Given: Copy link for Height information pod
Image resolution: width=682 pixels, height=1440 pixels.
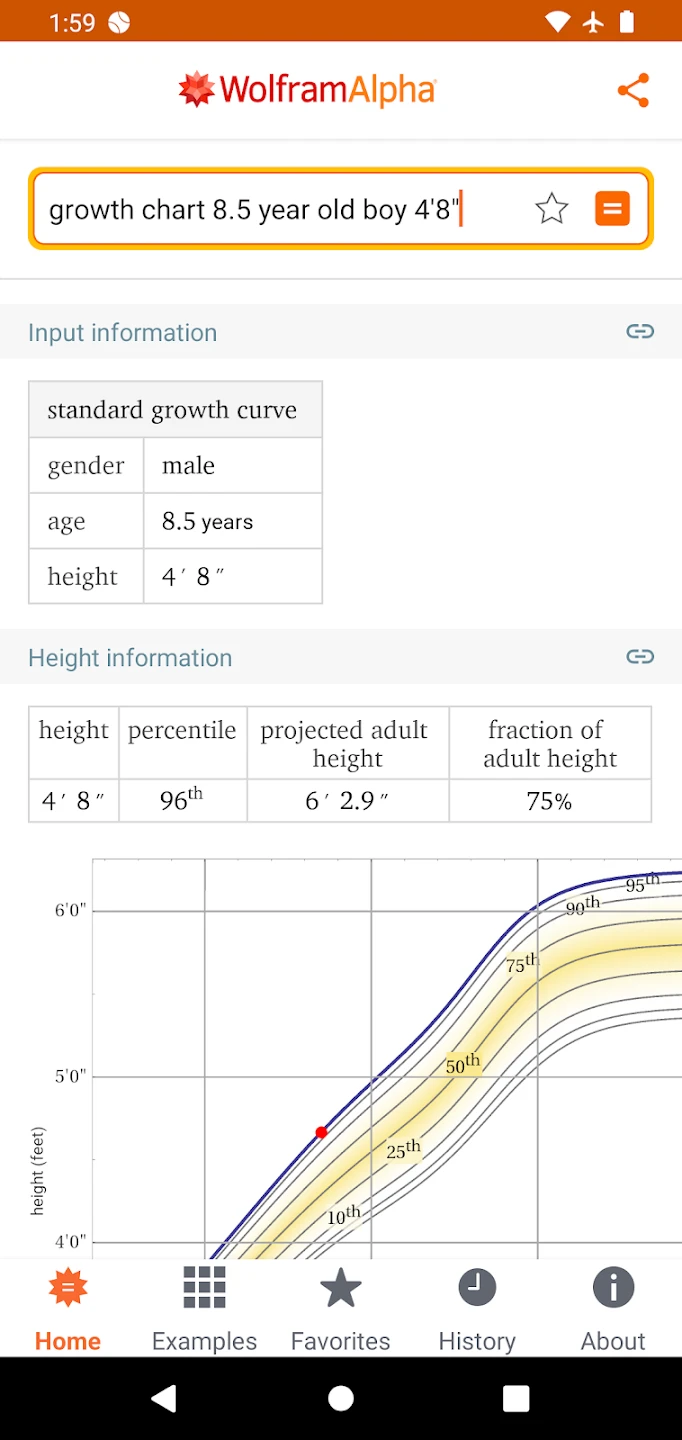Looking at the screenshot, I should [640, 656].
